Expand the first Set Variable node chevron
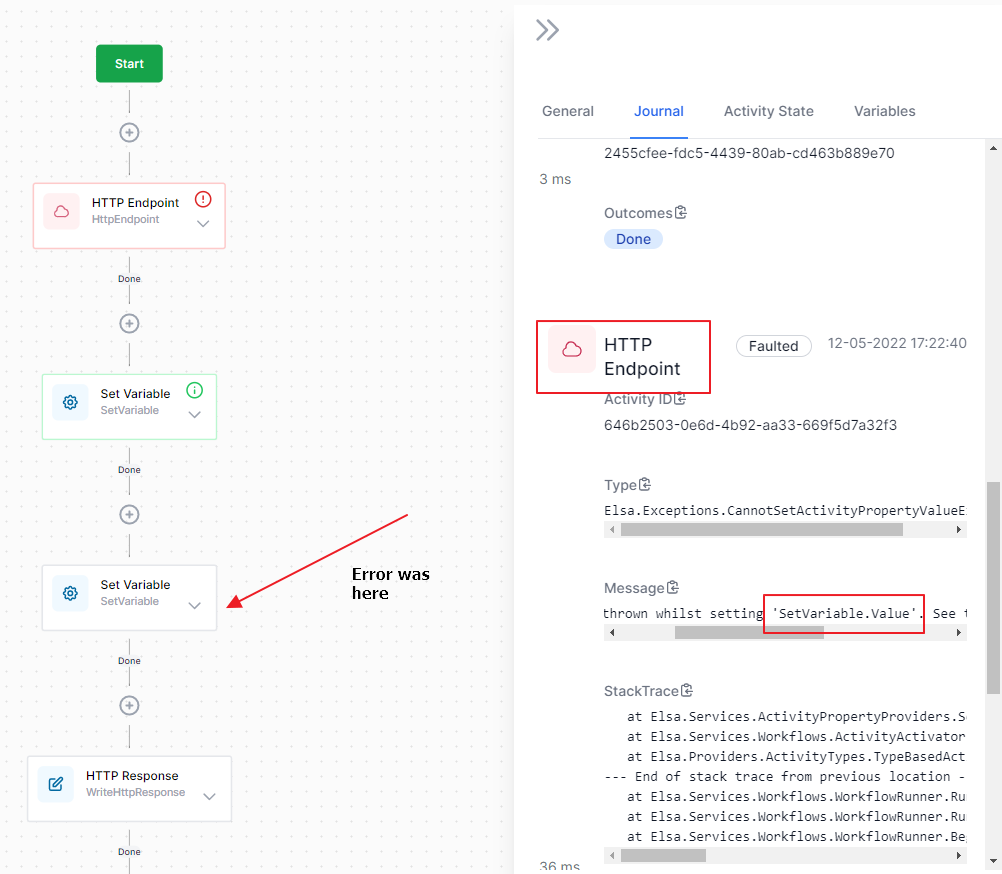The image size is (1002, 874). click(195, 415)
